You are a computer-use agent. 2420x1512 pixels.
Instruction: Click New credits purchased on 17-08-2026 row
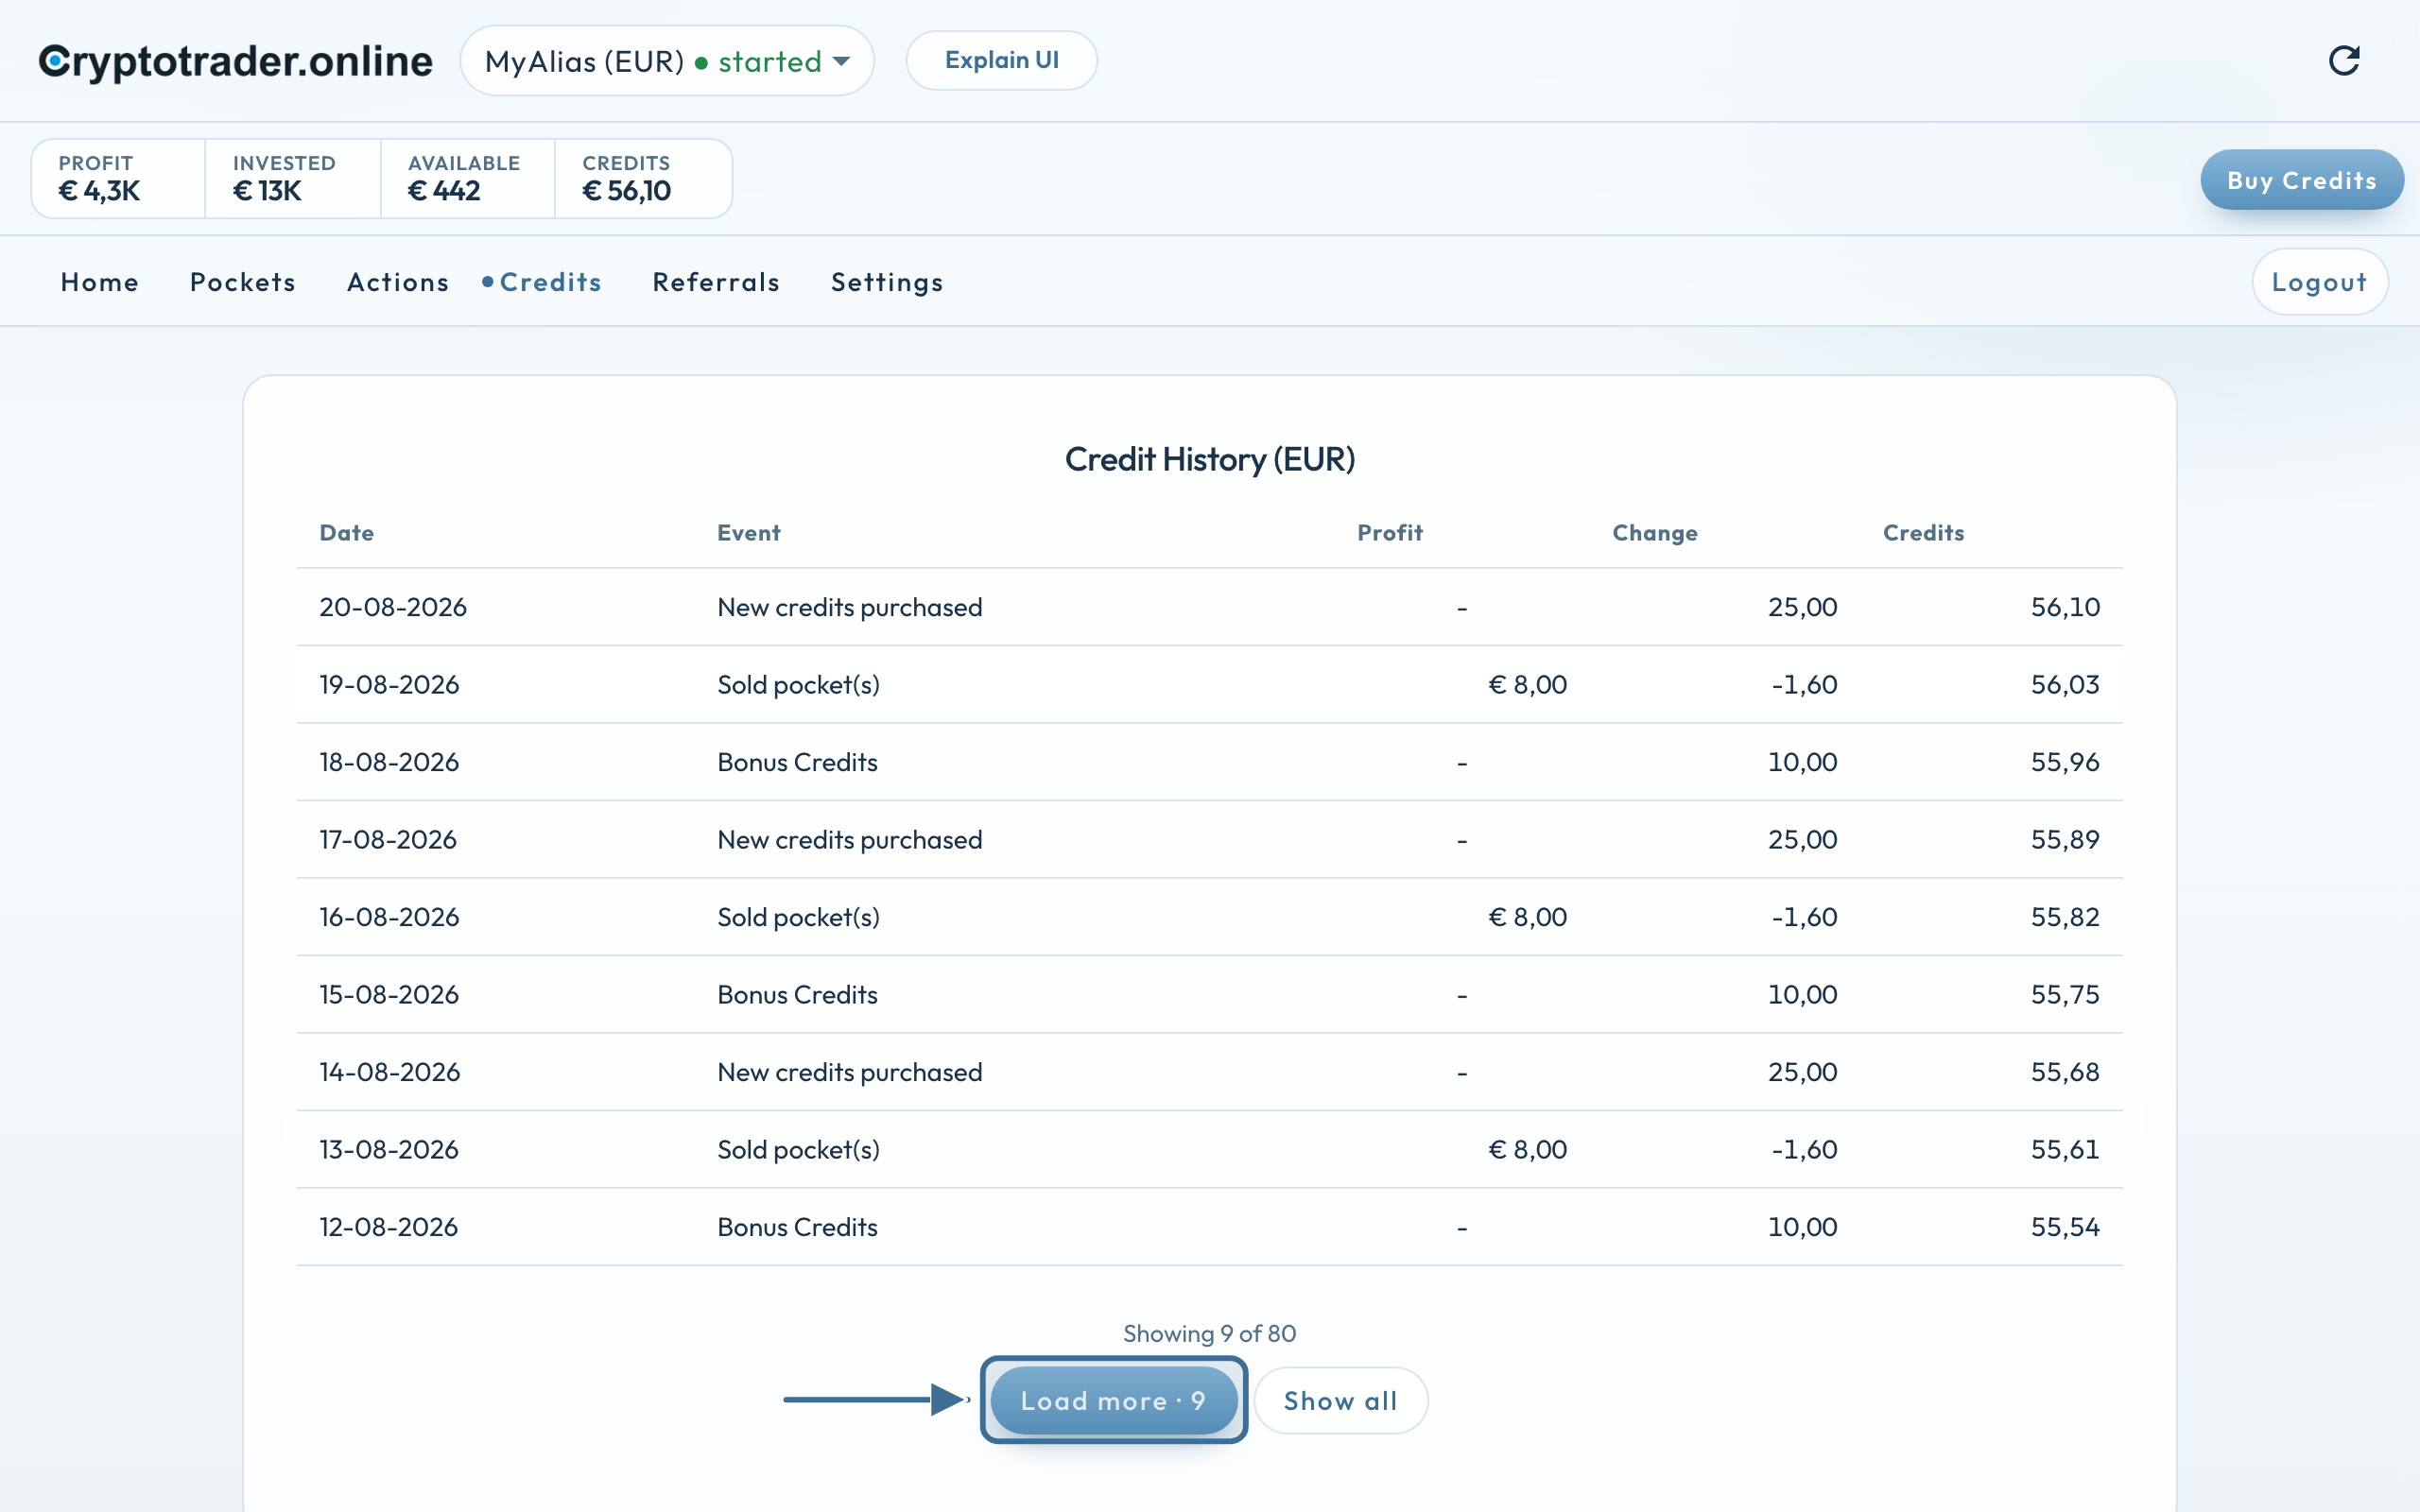849,840
